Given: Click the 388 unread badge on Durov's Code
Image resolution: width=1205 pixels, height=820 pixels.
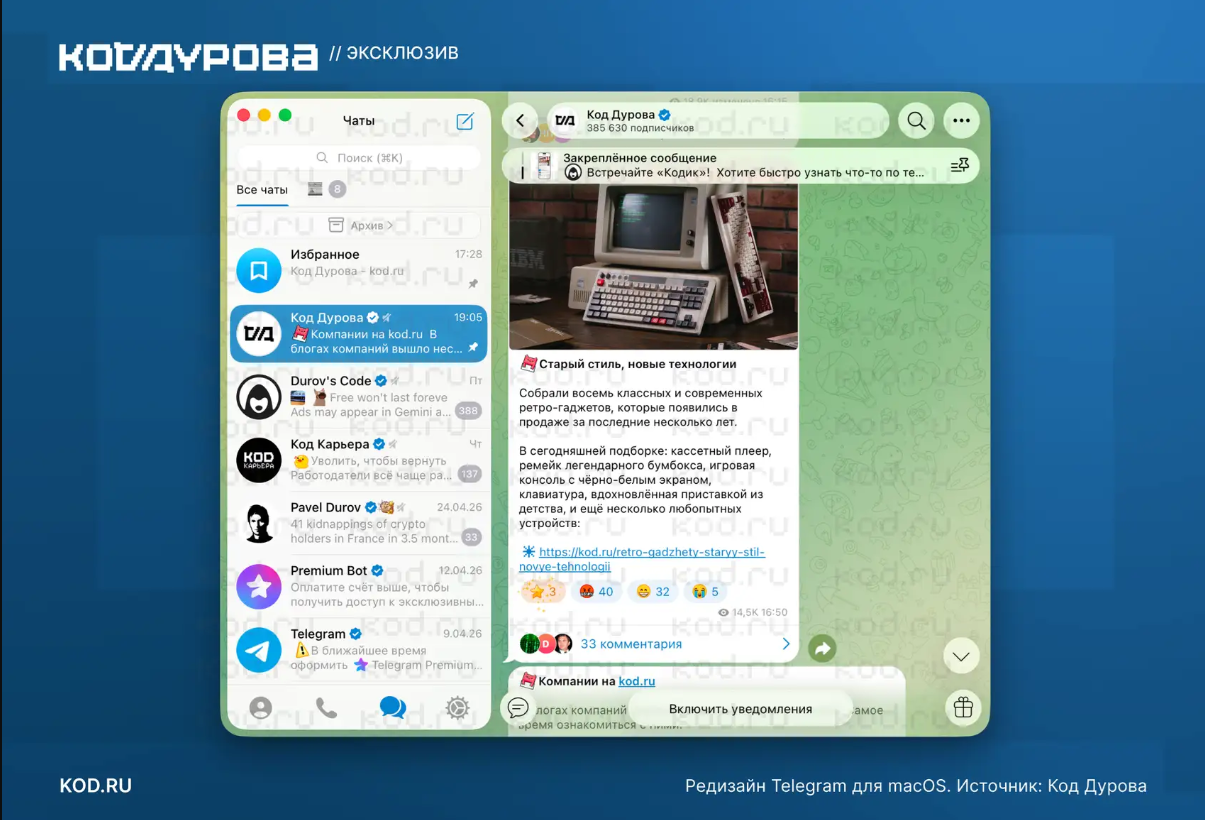Looking at the screenshot, I should pyautogui.click(x=468, y=411).
